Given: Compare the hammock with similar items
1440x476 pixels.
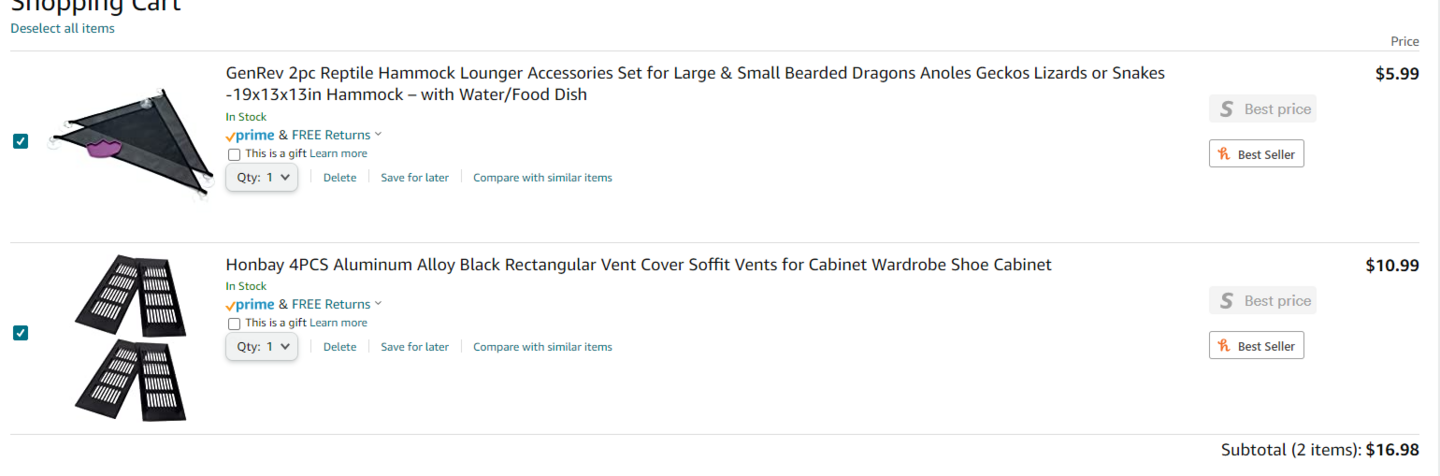Looking at the screenshot, I should (542, 178).
